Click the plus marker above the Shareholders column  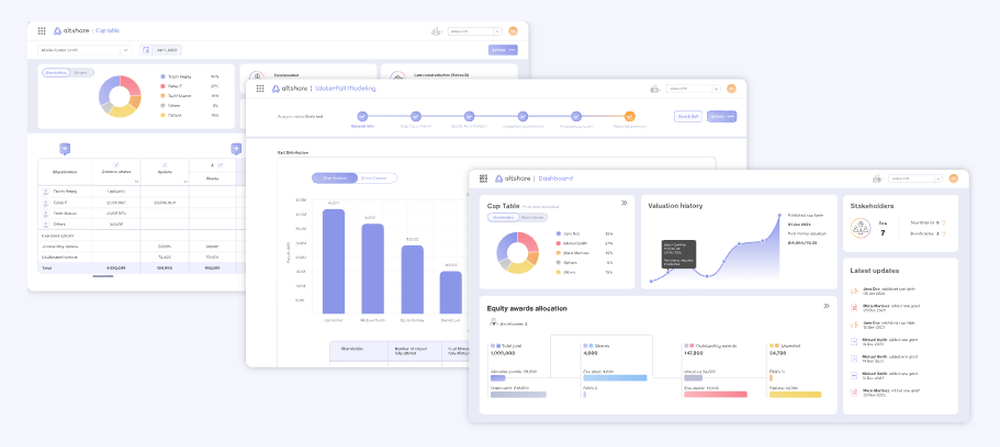(x=64, y=149)
